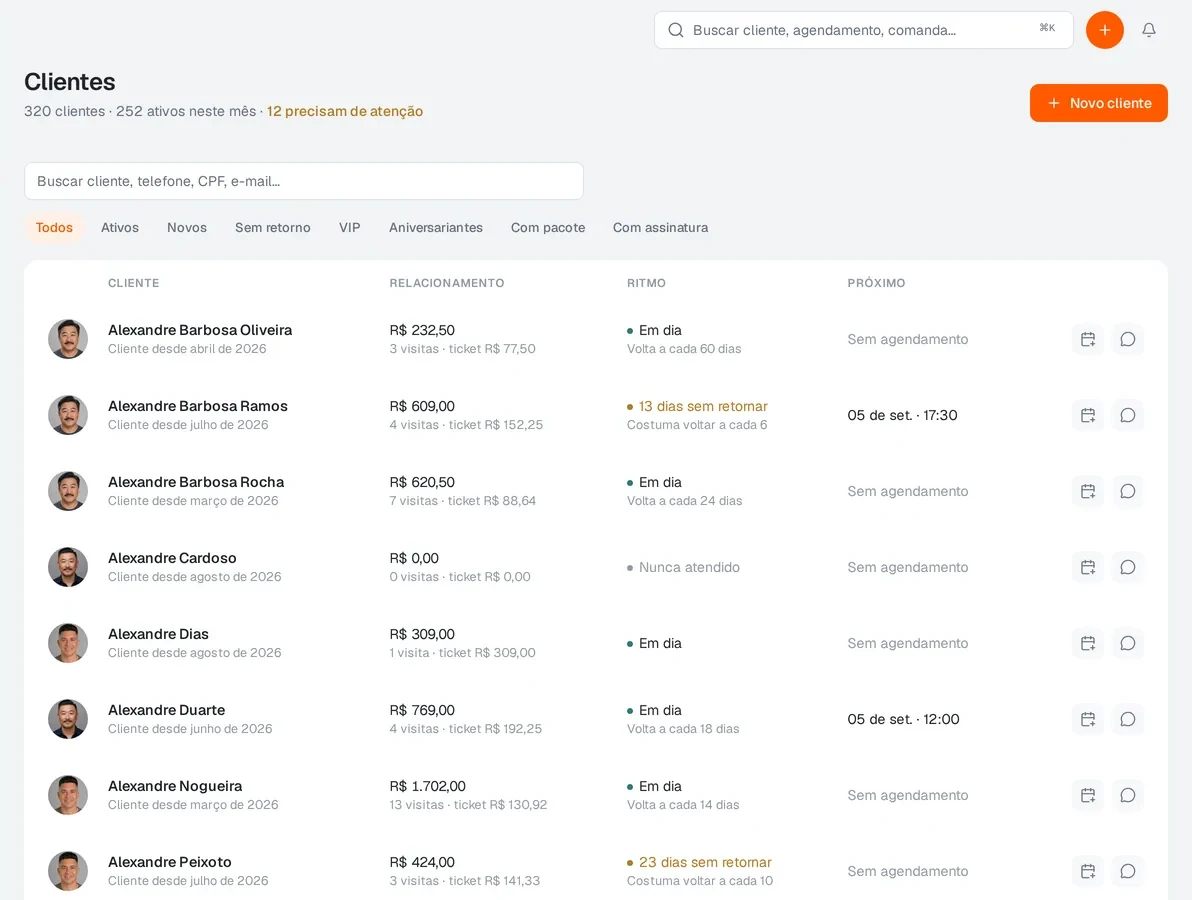The width and height of the screenshot is (1192, 900).
Task: Open the VIP filter tab
Action: (x=350, y=227)
